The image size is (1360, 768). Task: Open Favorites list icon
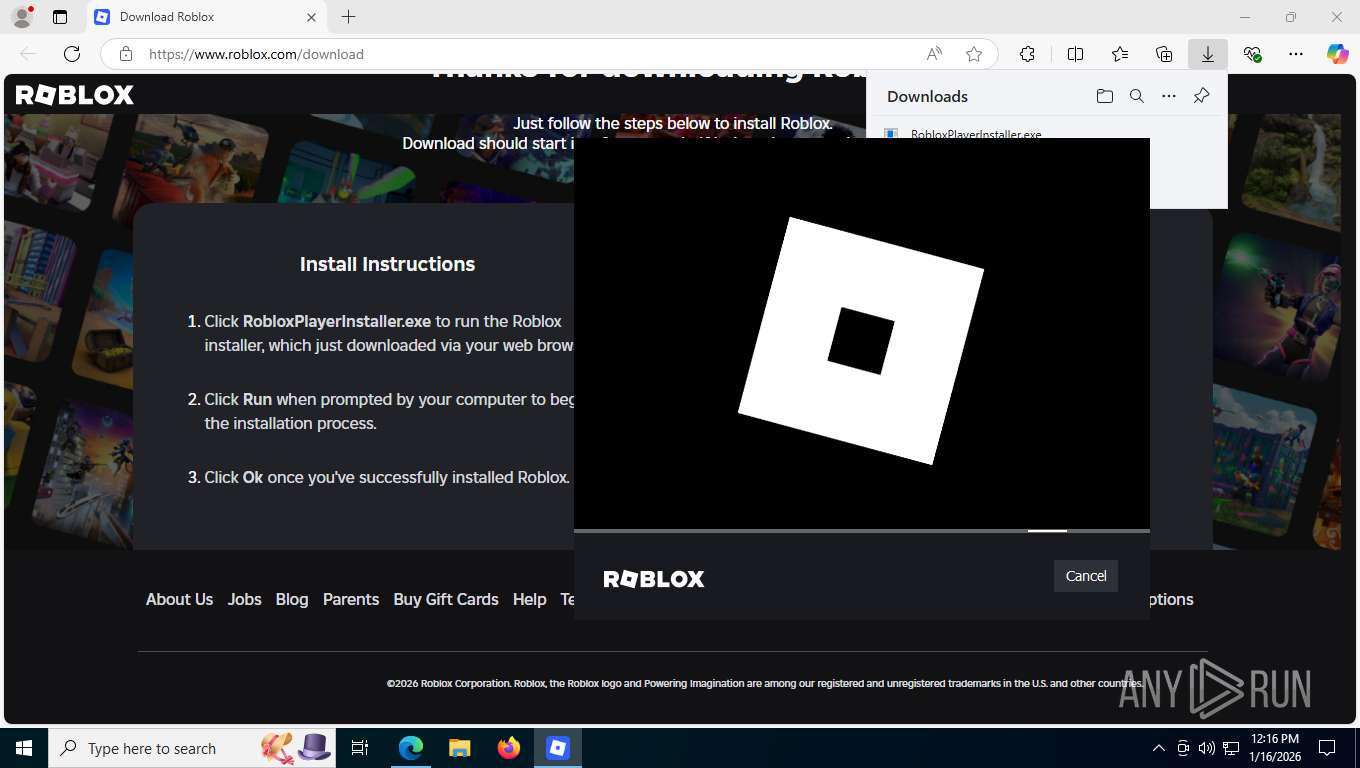1120,54
